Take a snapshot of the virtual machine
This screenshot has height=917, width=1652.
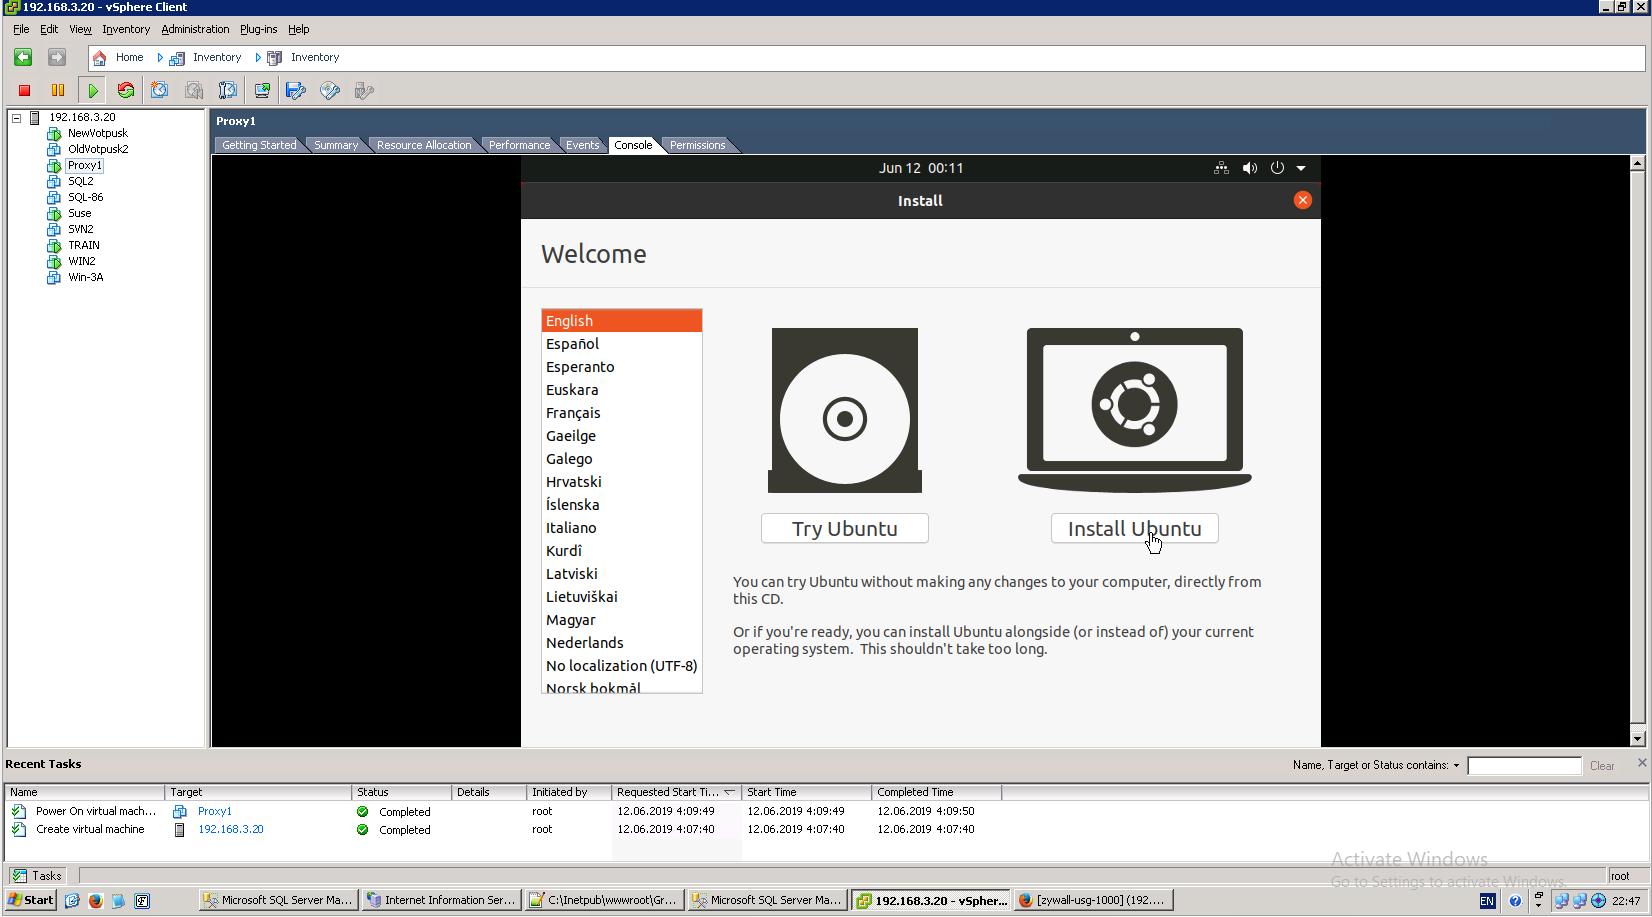pos(160,91)
